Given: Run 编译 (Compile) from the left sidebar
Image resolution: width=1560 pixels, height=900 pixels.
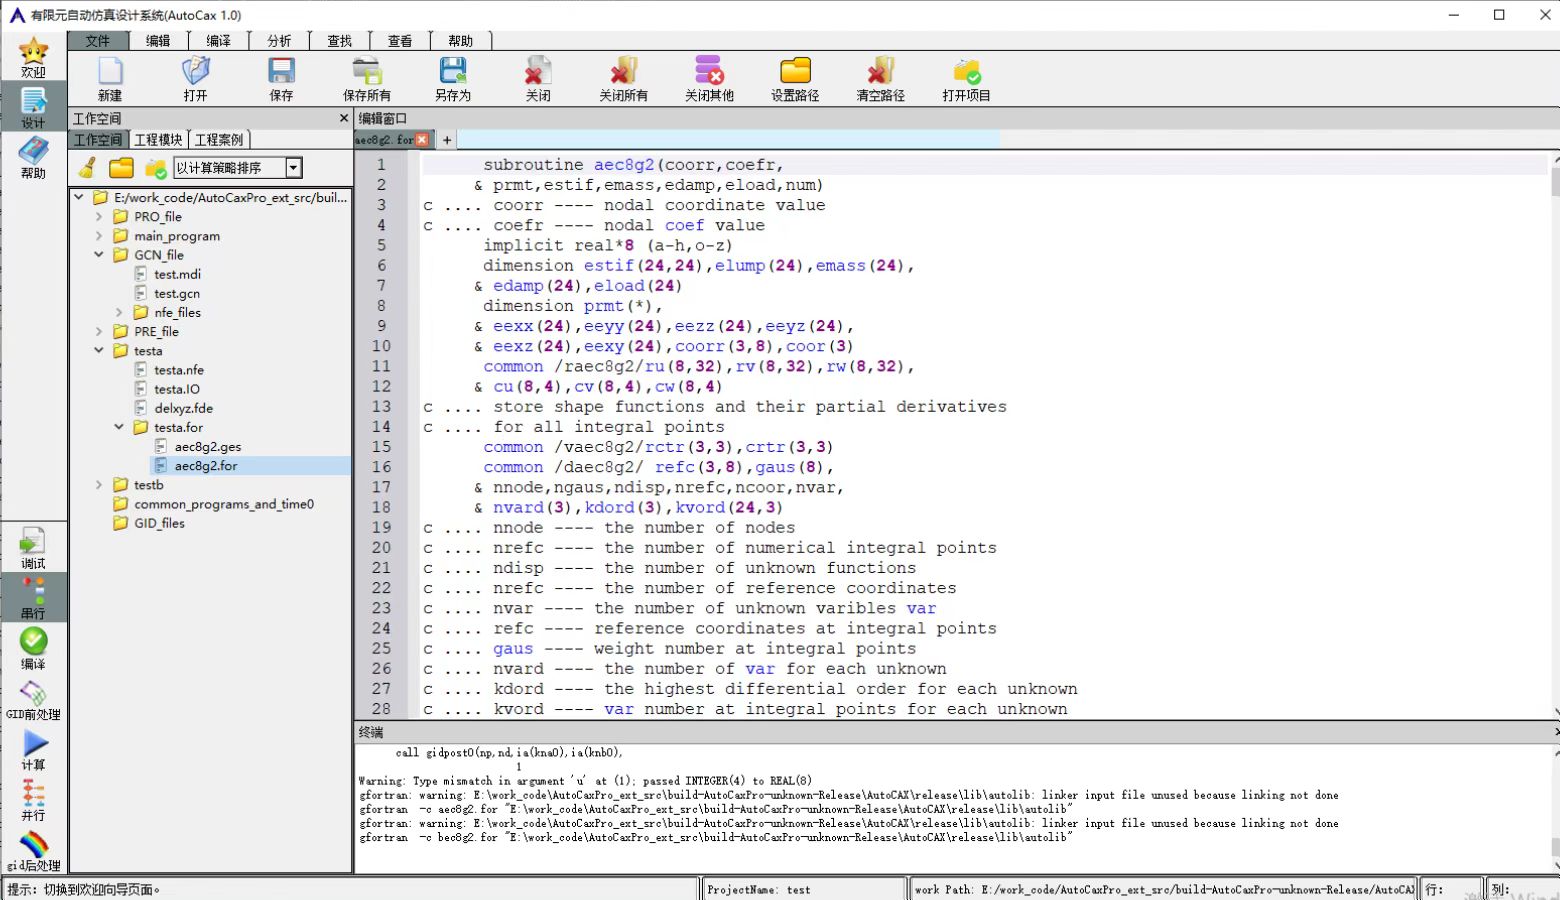Looking at the screenshot, I should 33,642.
